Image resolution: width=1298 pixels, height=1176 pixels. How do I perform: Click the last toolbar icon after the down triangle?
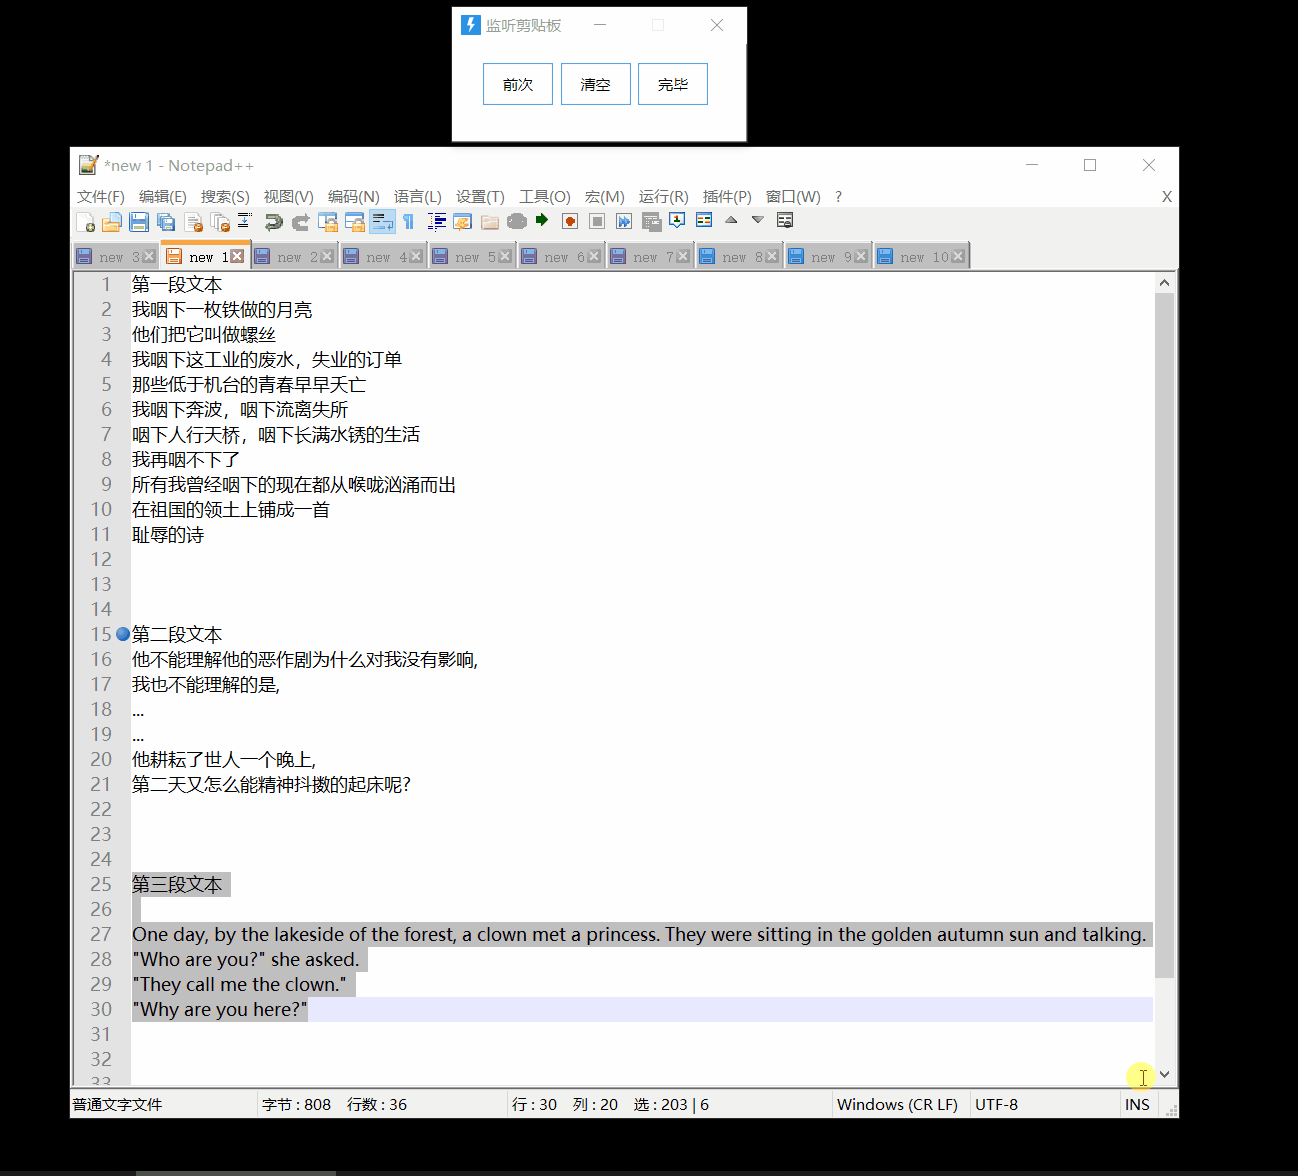(x=785, y=221)
